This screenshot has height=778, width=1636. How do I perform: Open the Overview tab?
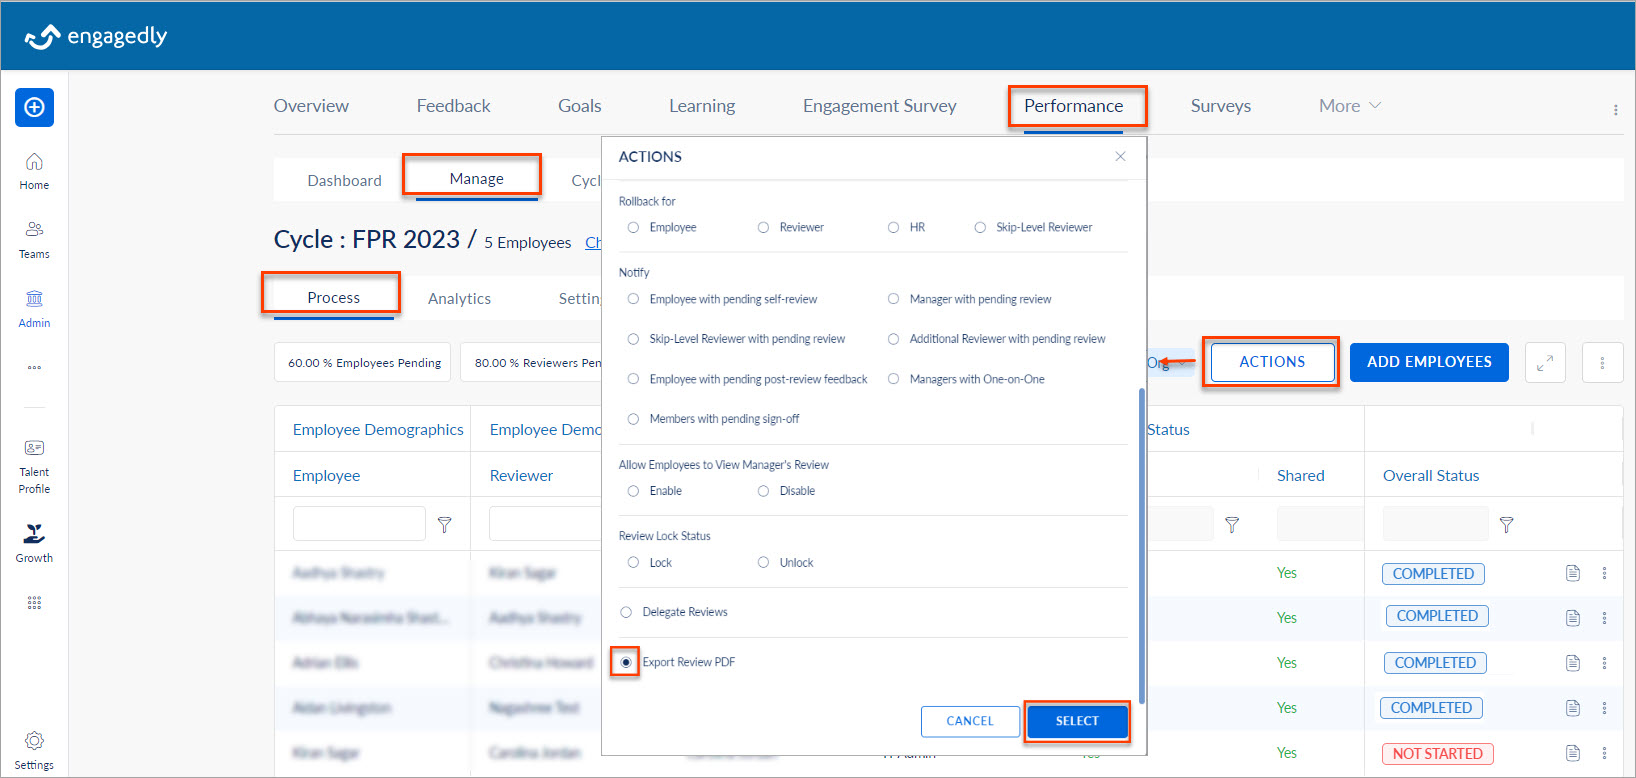pyautogui.click(x=311, y=106)
